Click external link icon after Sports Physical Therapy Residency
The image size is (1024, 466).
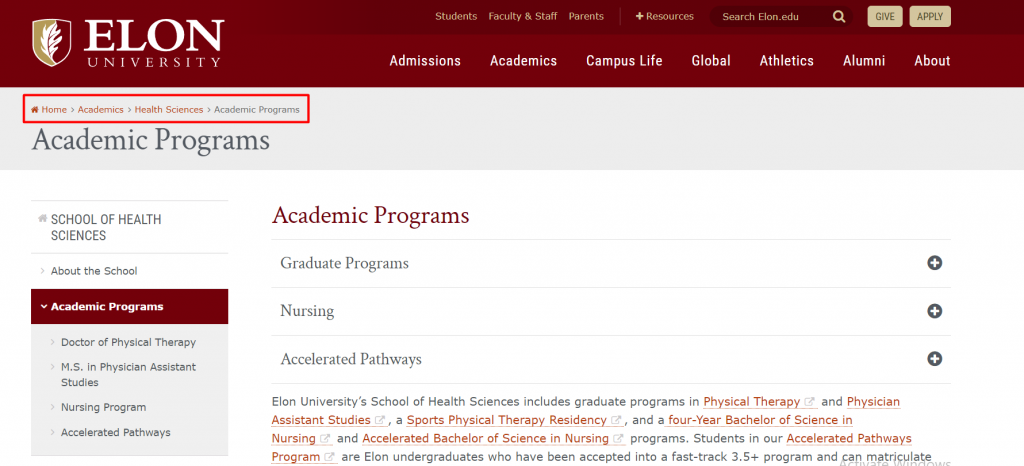pos(617,420)
